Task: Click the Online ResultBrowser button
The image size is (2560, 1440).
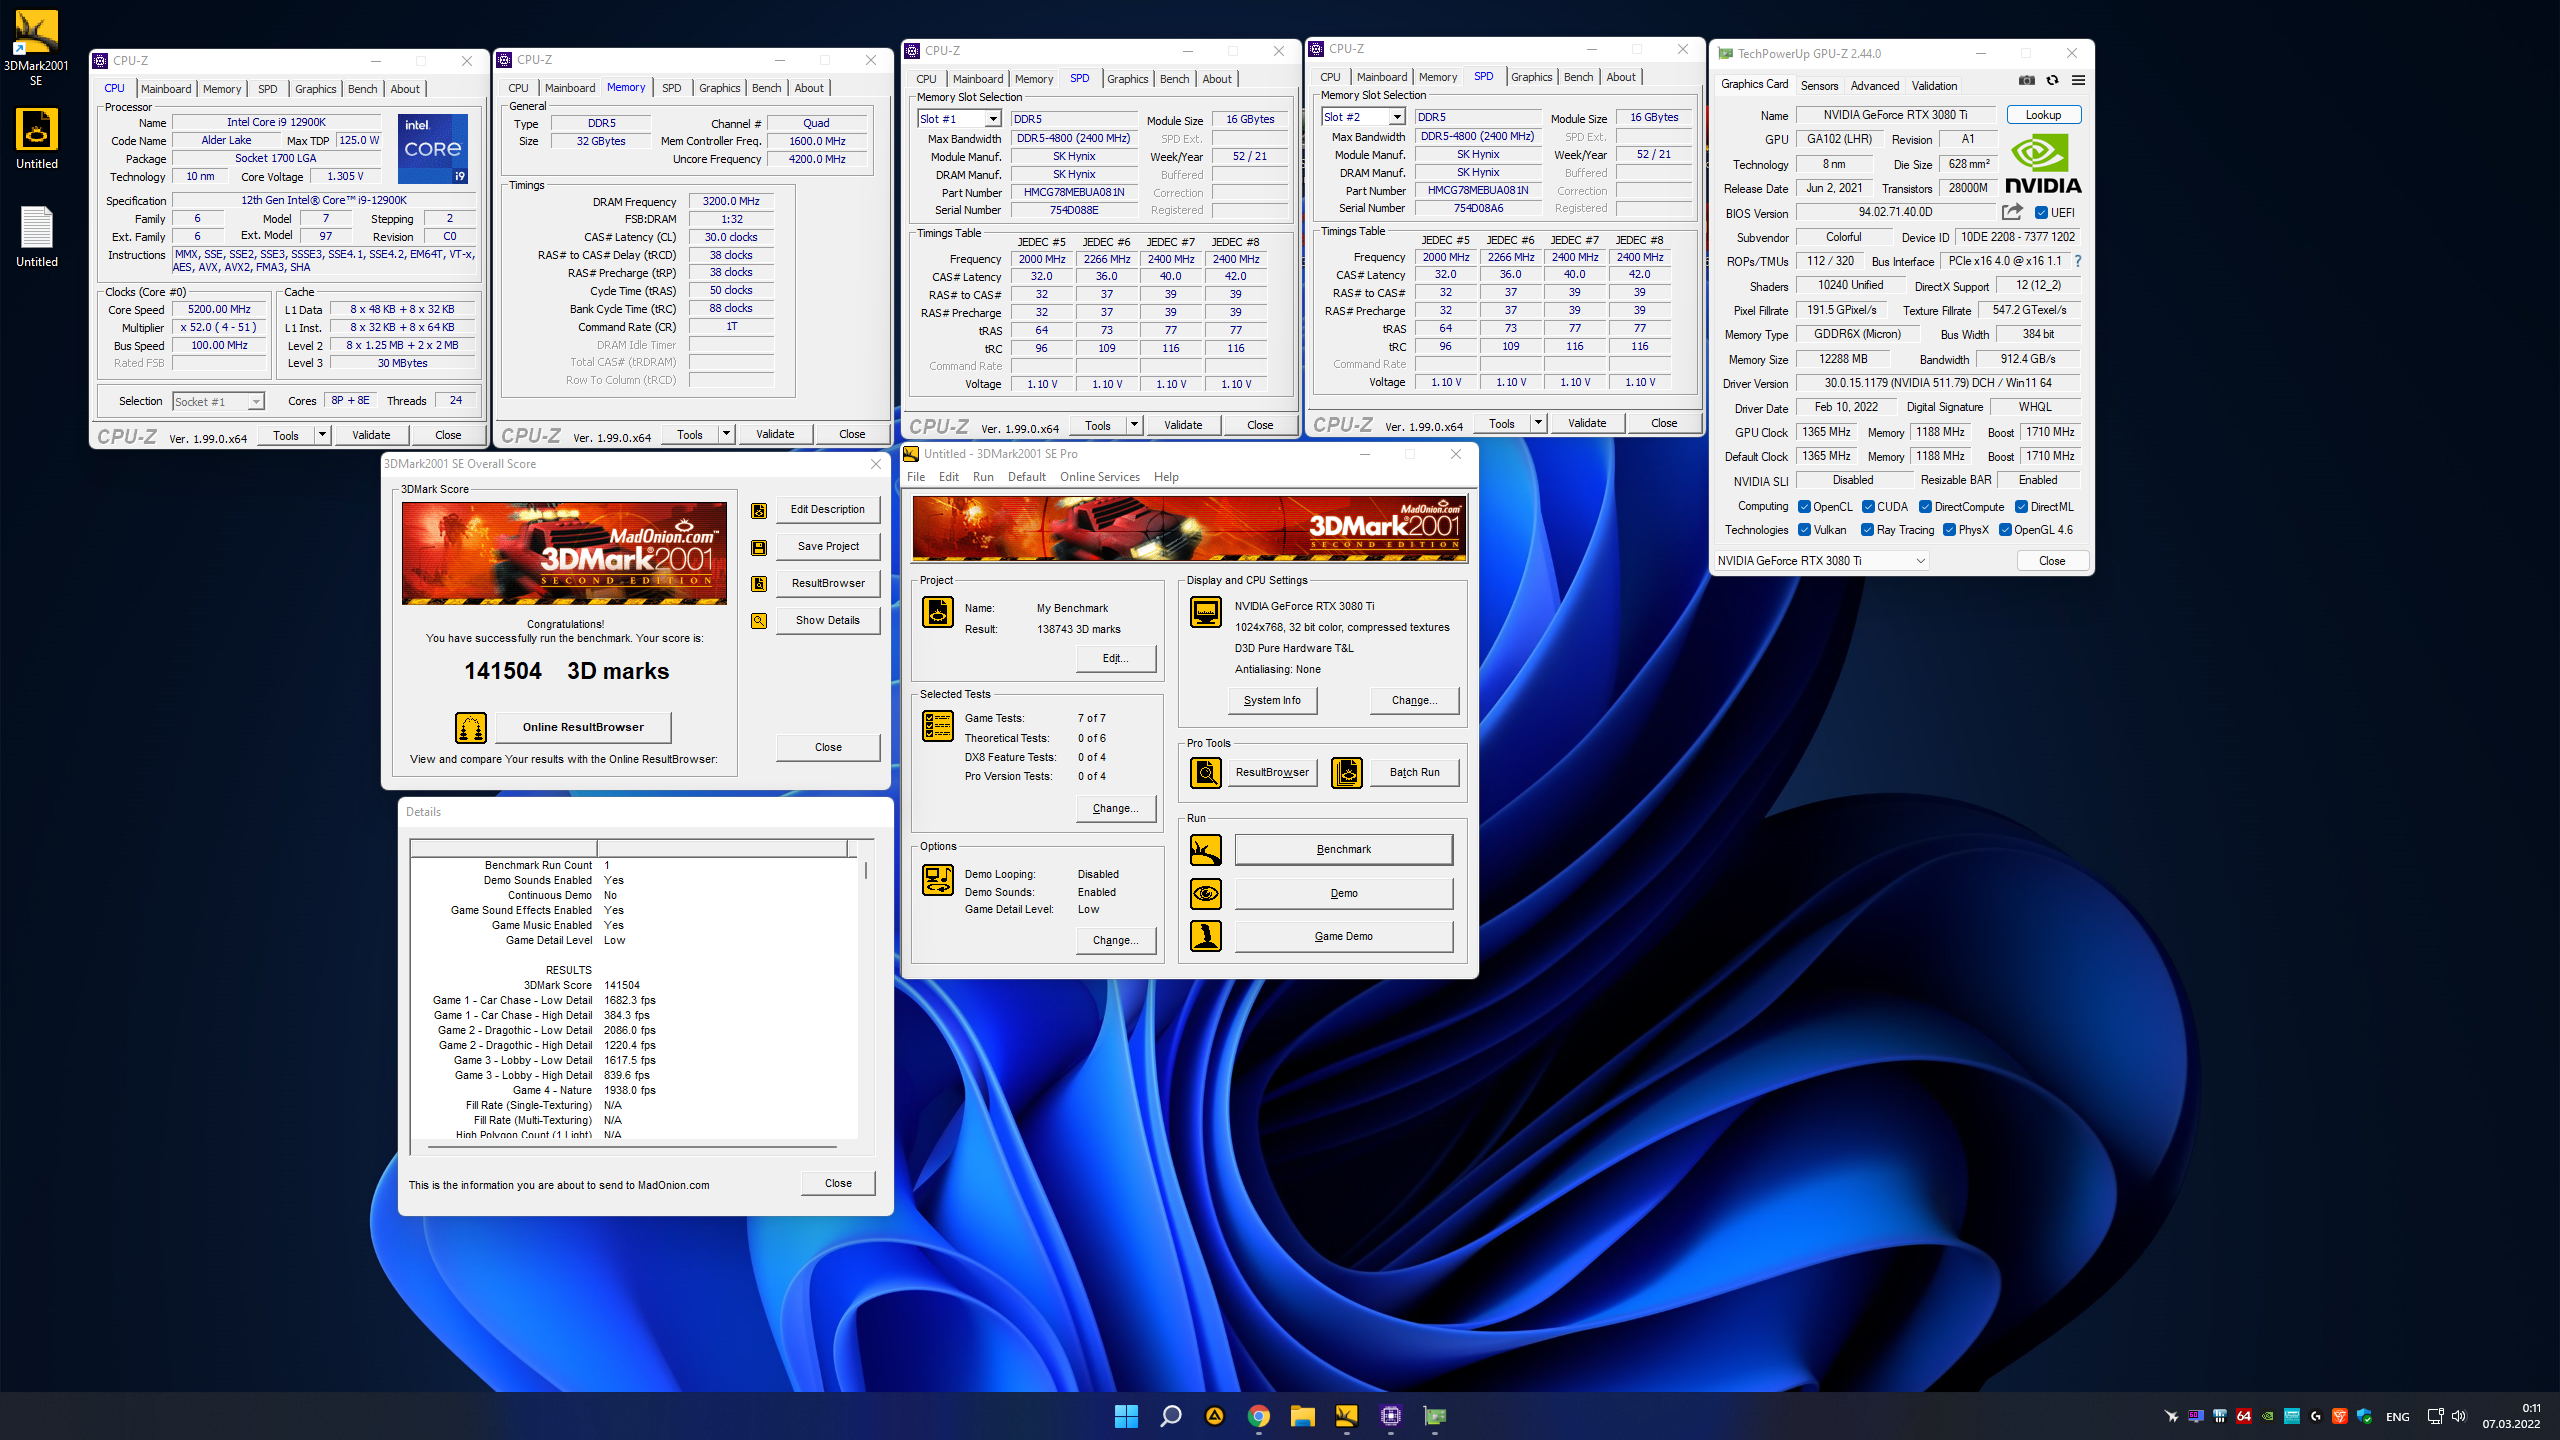Action: click(x=583, y=727)
